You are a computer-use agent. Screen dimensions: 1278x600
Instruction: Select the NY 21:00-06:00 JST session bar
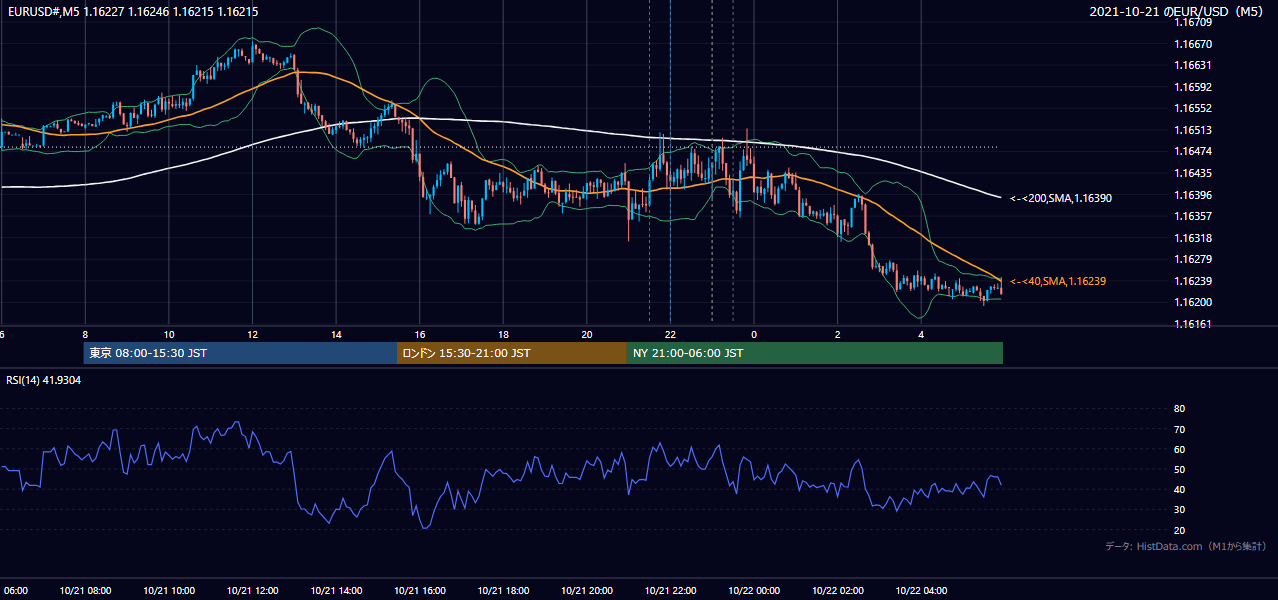(x=815, y=353)
